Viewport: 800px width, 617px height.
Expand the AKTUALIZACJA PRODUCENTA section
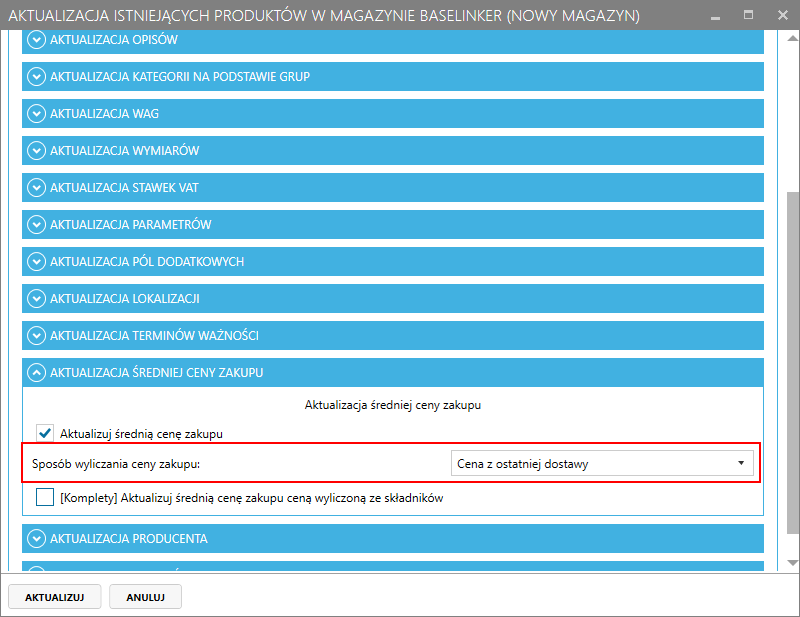tap(393, 538)
